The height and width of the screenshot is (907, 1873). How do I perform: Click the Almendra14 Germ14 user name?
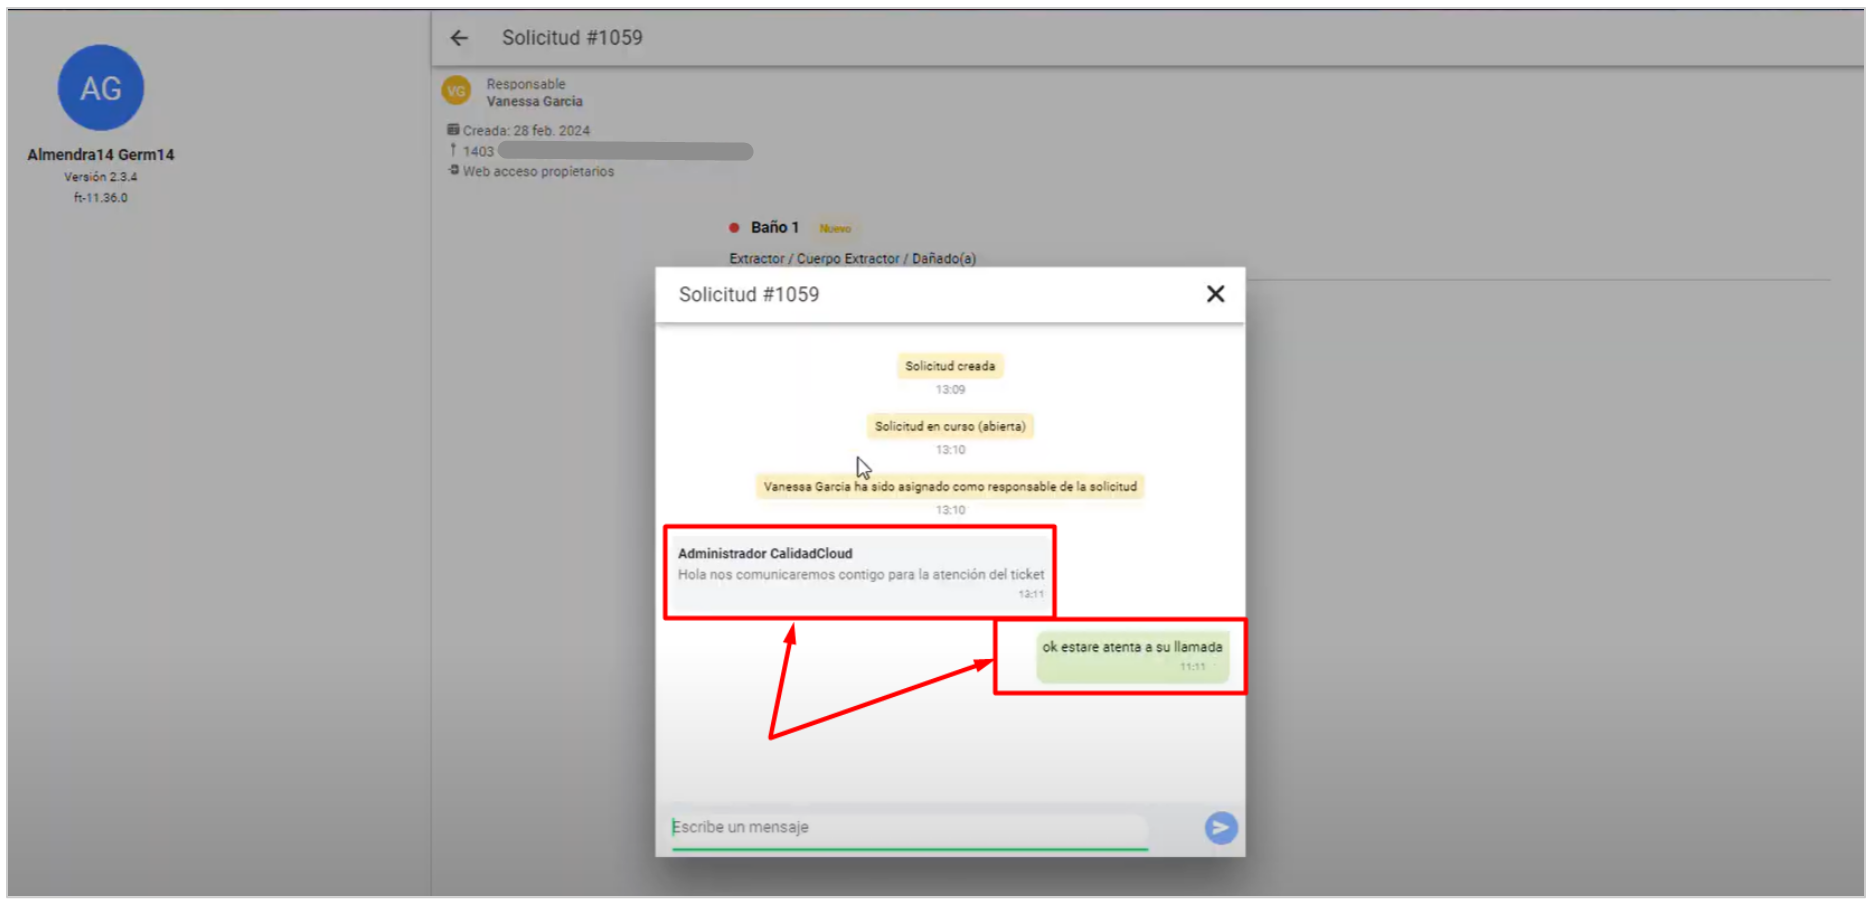101,155
